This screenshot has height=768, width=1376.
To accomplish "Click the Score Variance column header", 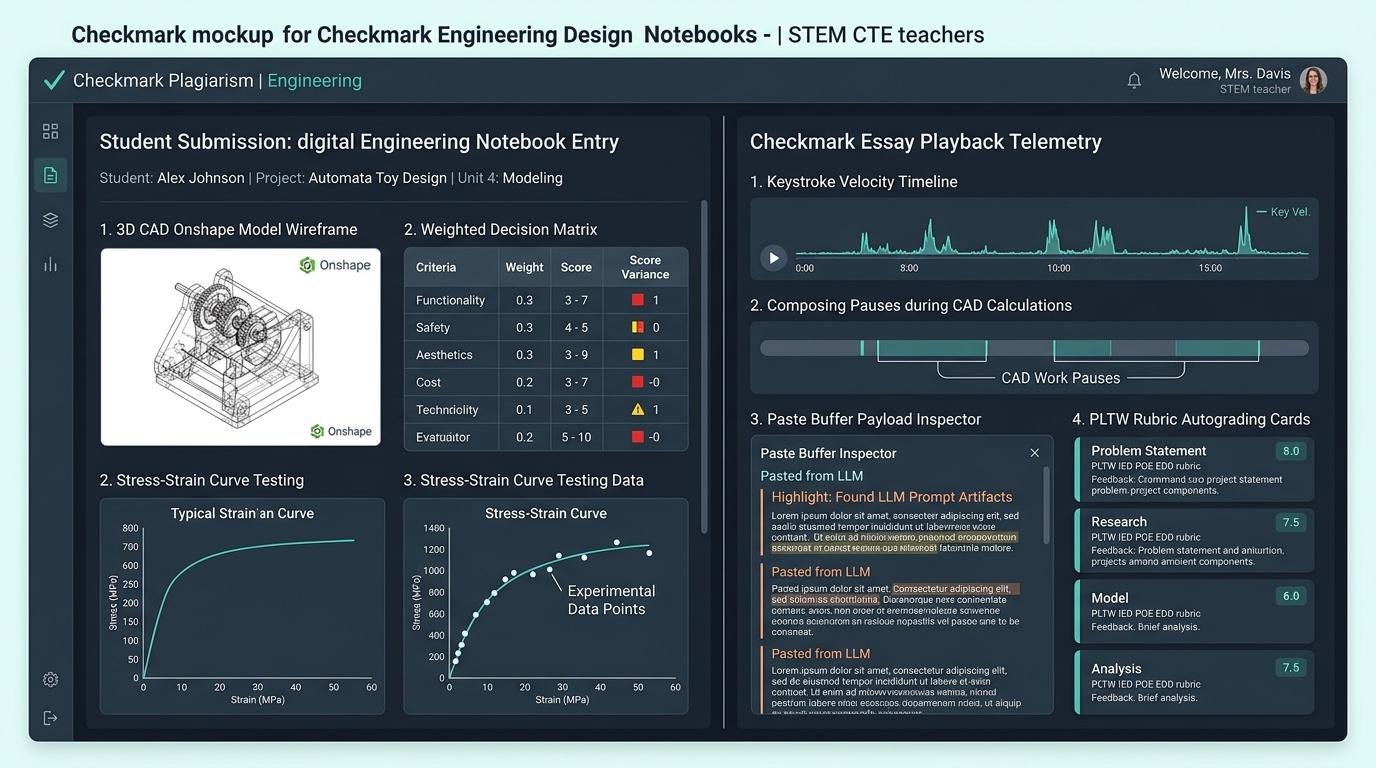I will click(x=645, y=267).
